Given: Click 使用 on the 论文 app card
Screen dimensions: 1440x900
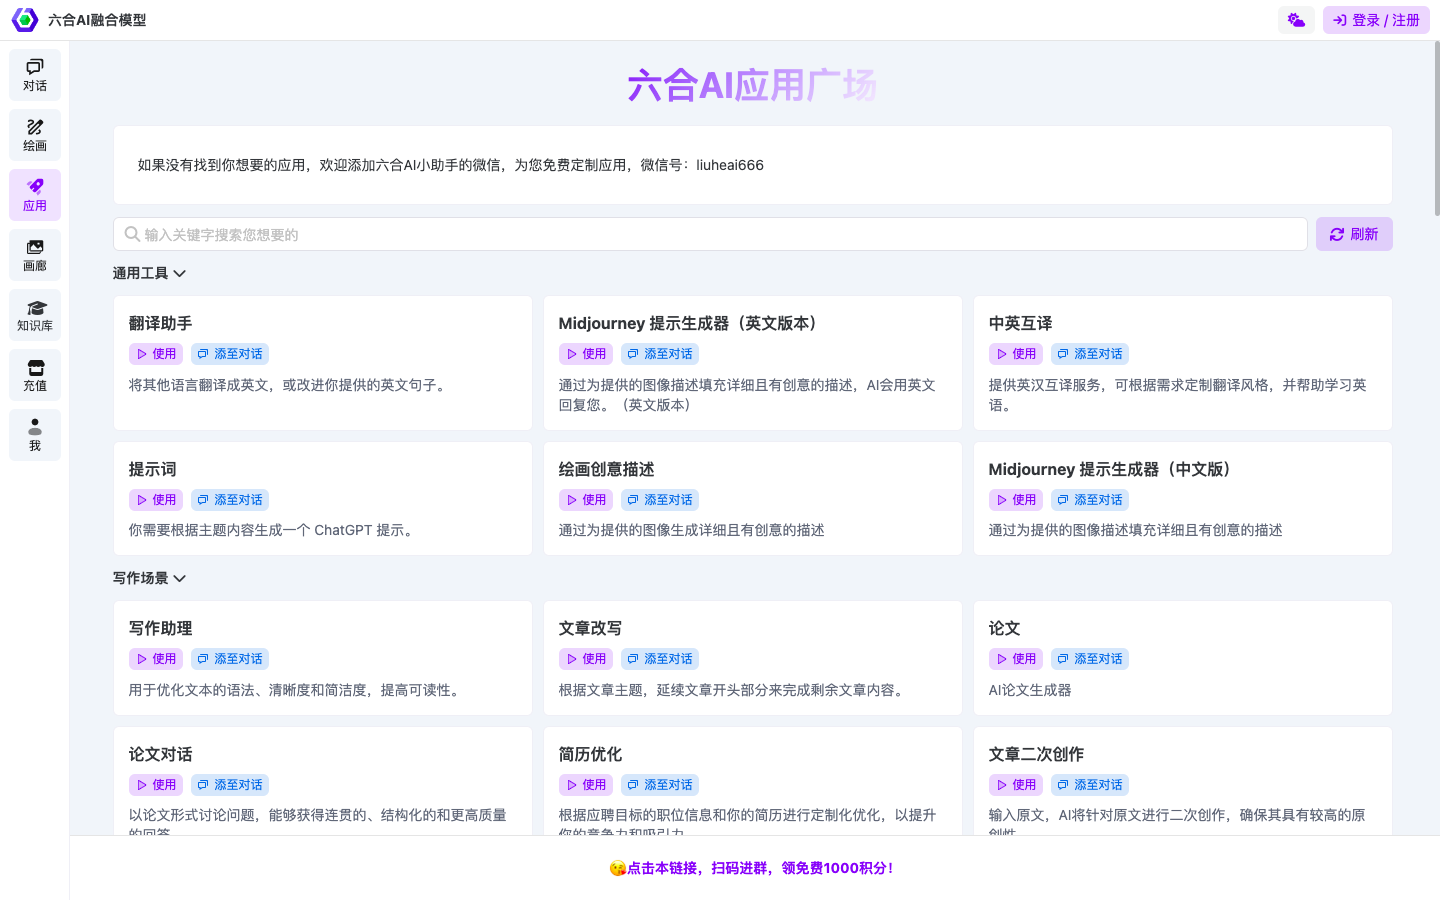Looking at the screenshot, I should (1016, 658).
